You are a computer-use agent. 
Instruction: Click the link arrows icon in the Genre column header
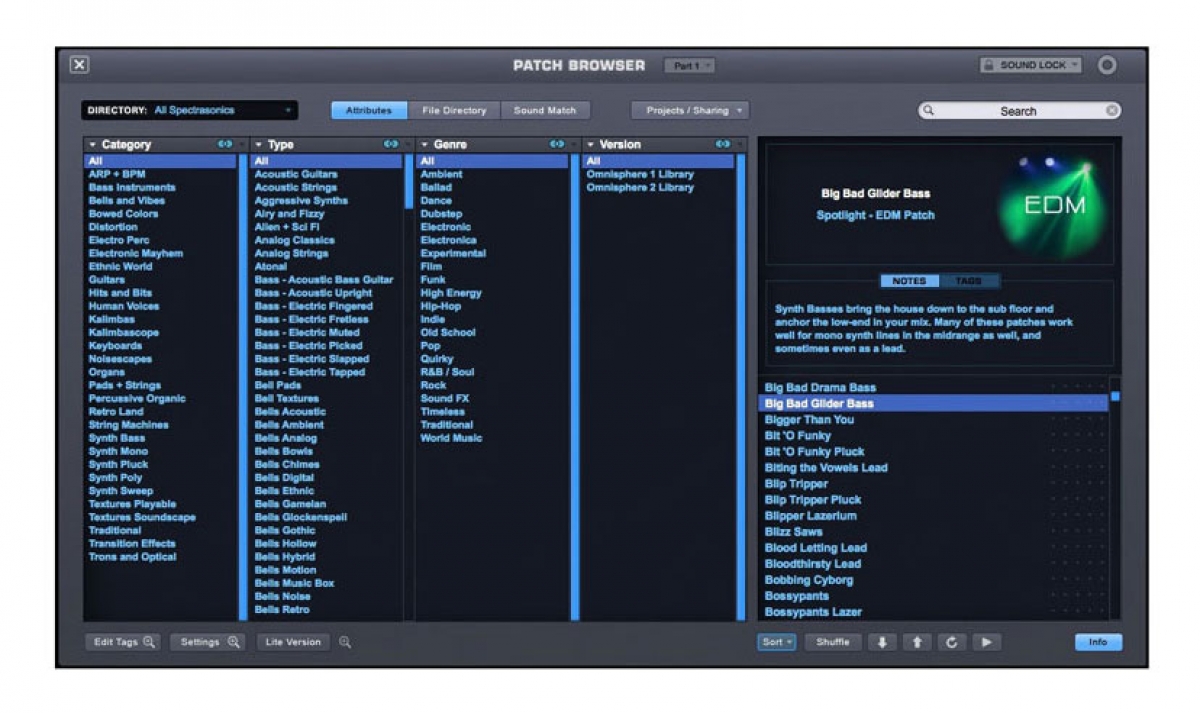coord(557,144)
